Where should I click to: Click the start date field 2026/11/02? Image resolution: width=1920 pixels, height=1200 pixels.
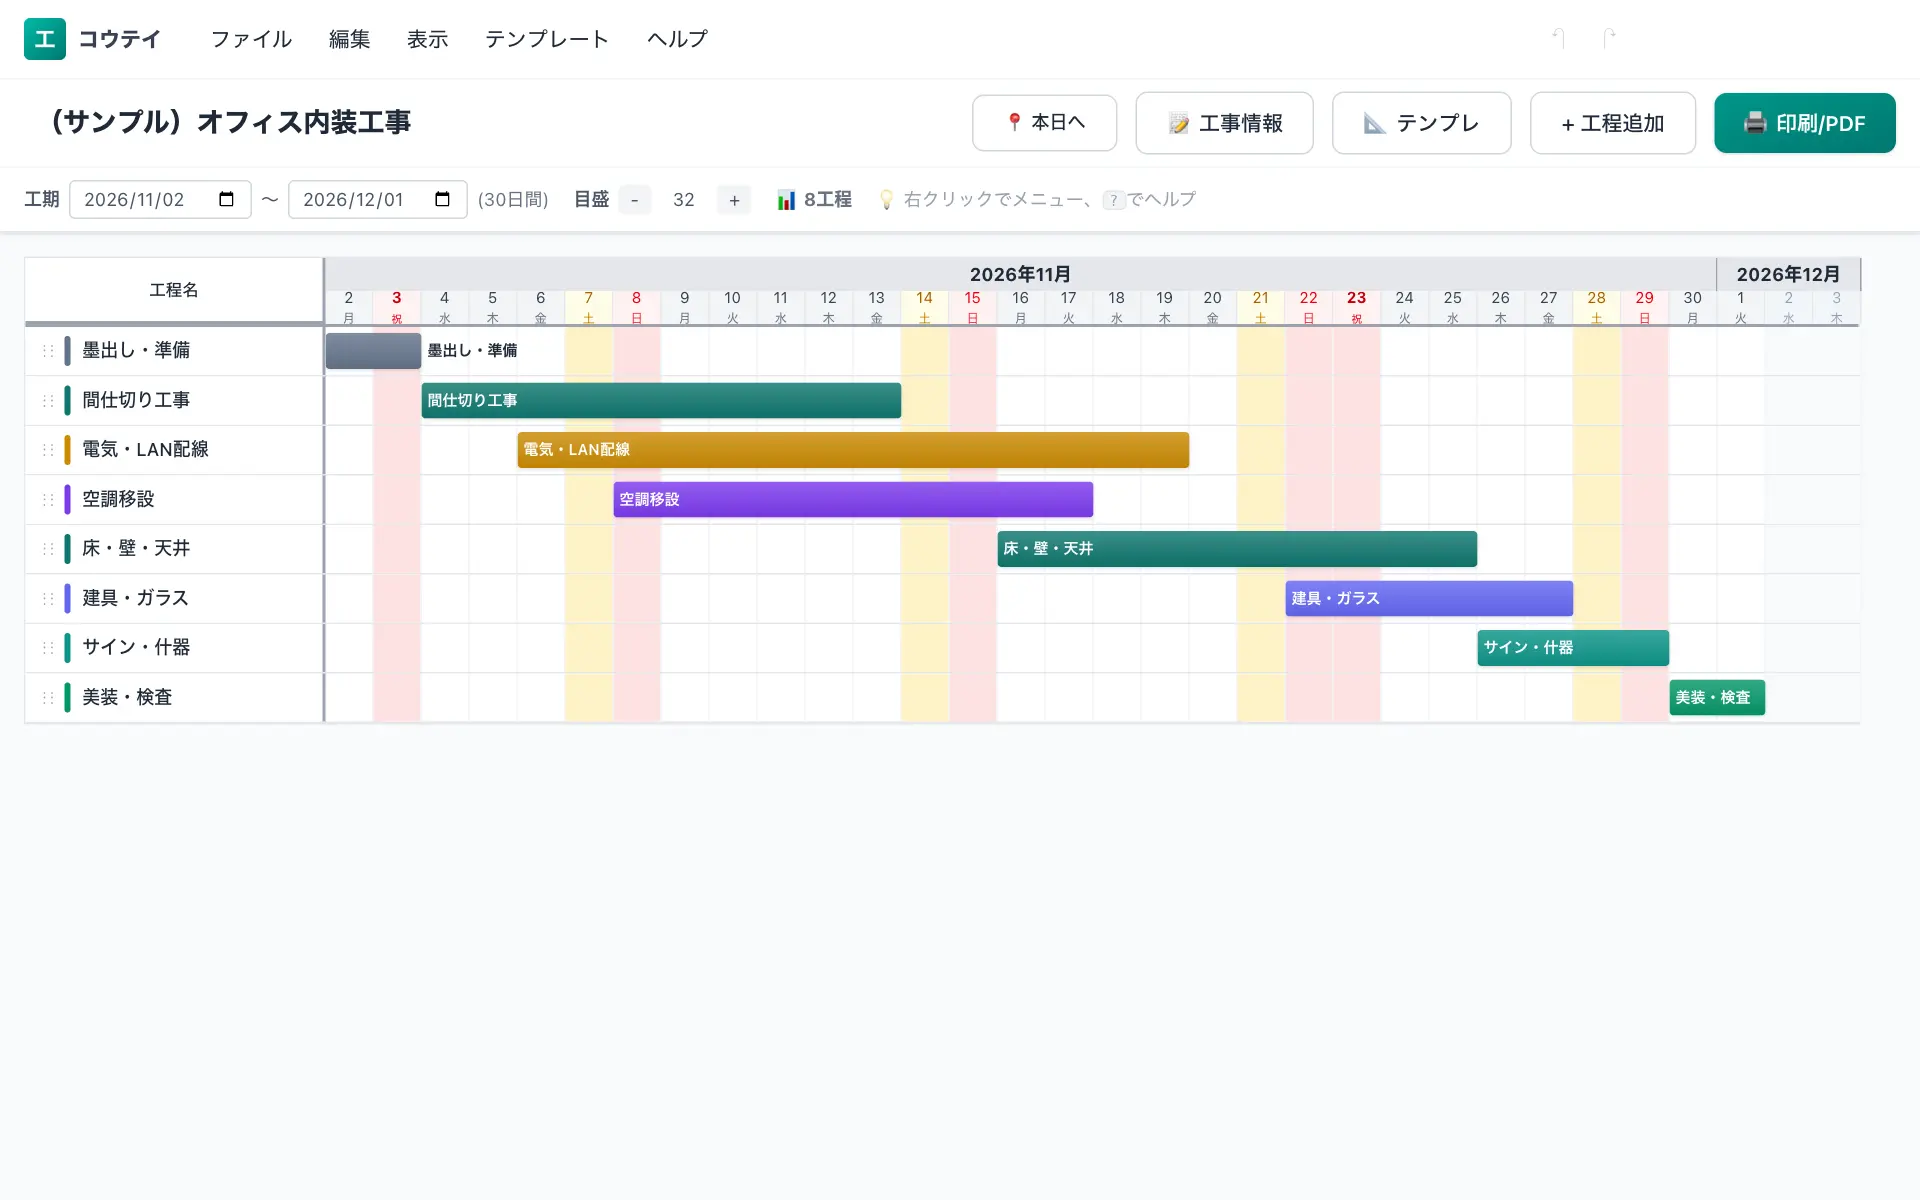click(160, 199)
